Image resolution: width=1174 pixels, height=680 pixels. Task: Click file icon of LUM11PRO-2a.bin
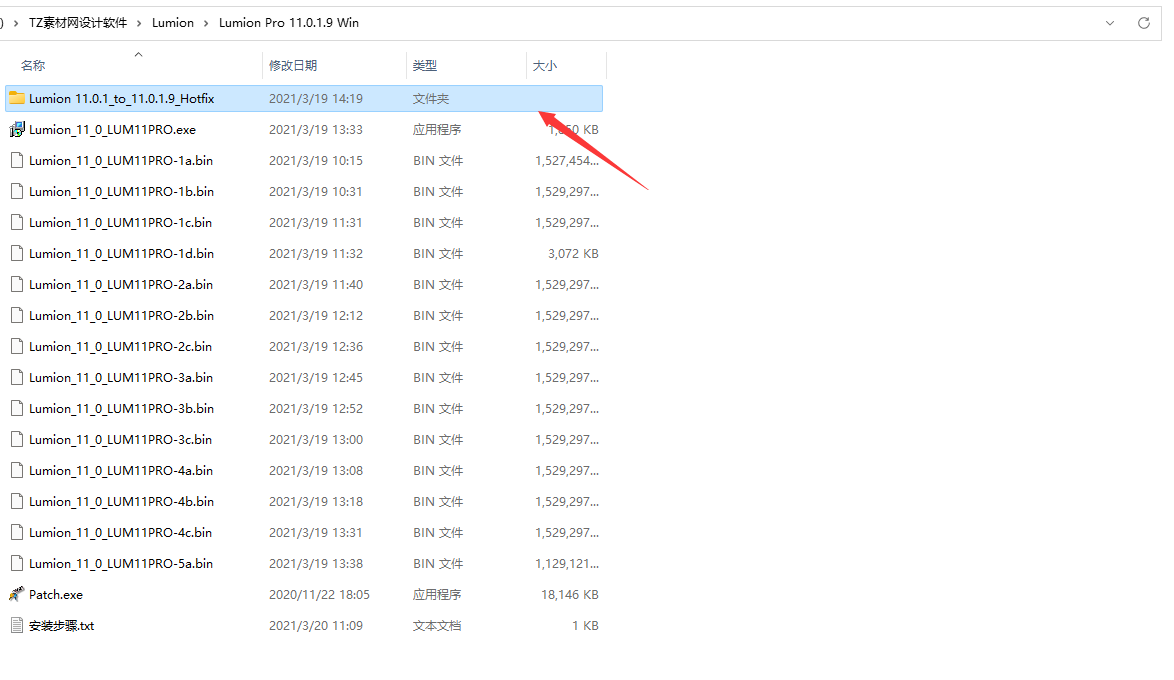(x=16, y=285)
